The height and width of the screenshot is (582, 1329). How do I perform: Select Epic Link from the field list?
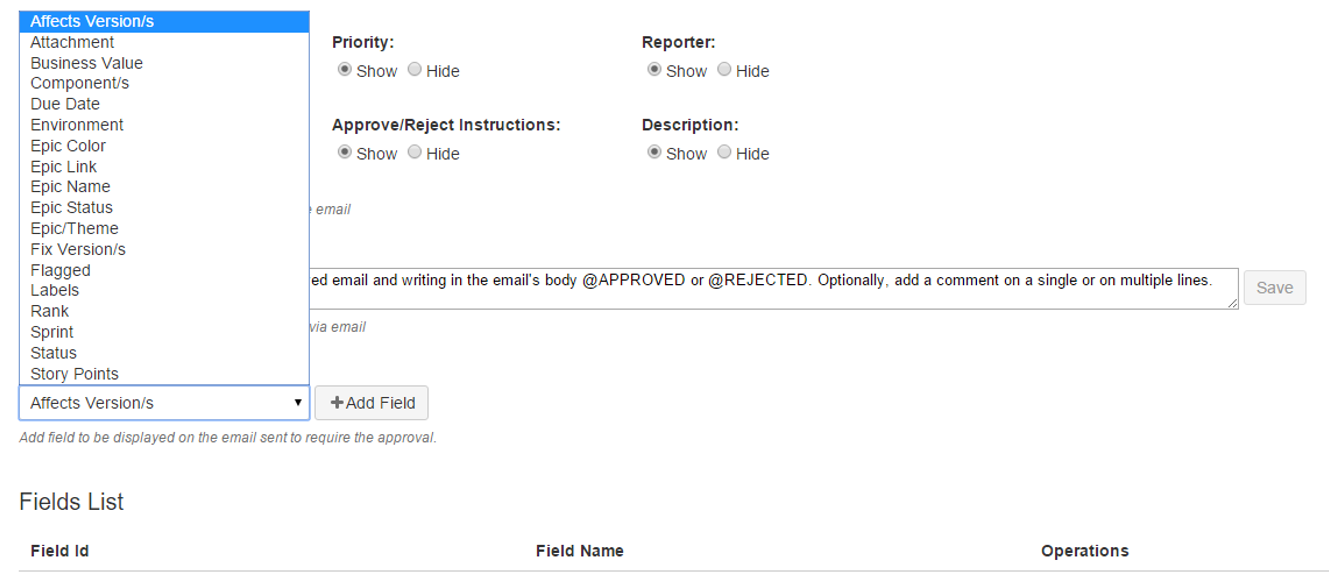(x=164, y=166)
